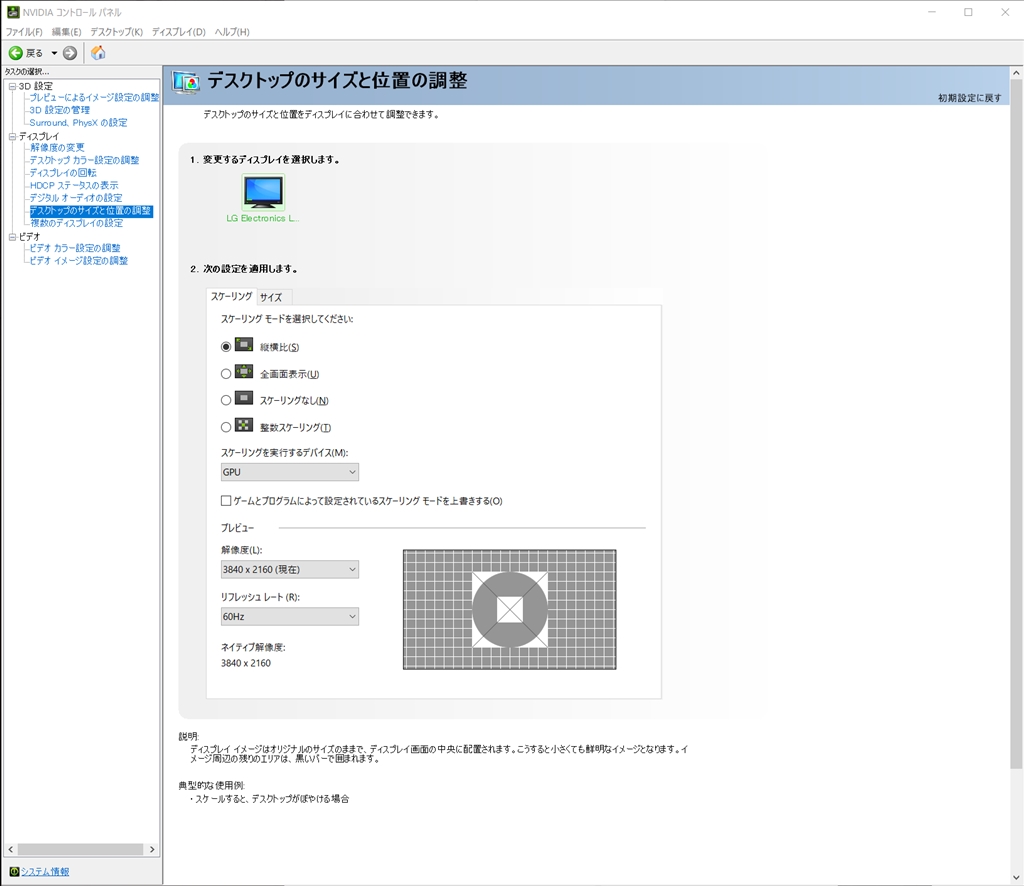The image size is (1024, 886).
Task: Collapse the ビデオ tree node
Action: click(x=12, y=237)
